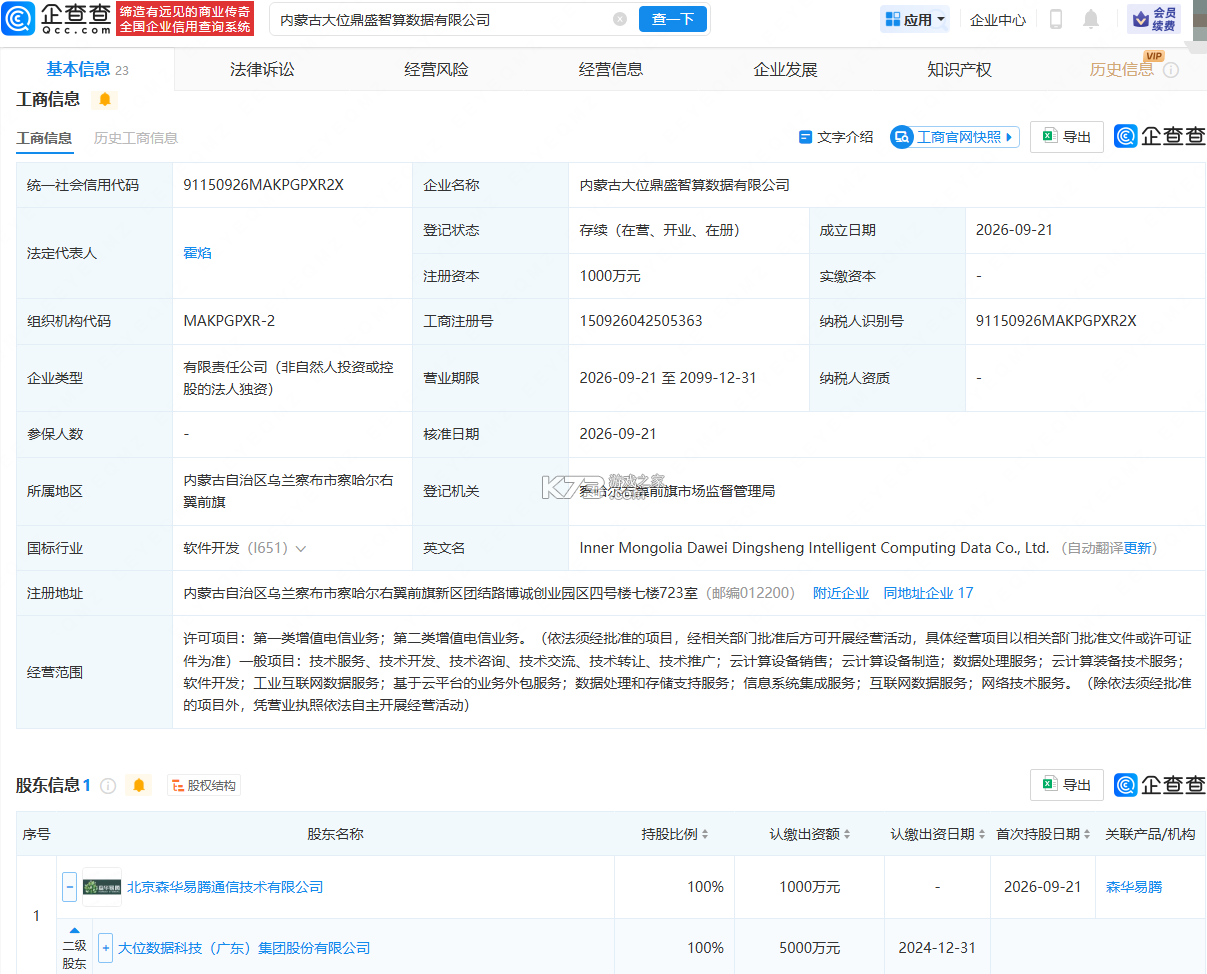The image size is (1207, 974).
Task: Open 北京森华易腾通信技术有限公司 link
Action: click(x=225, y=887)
